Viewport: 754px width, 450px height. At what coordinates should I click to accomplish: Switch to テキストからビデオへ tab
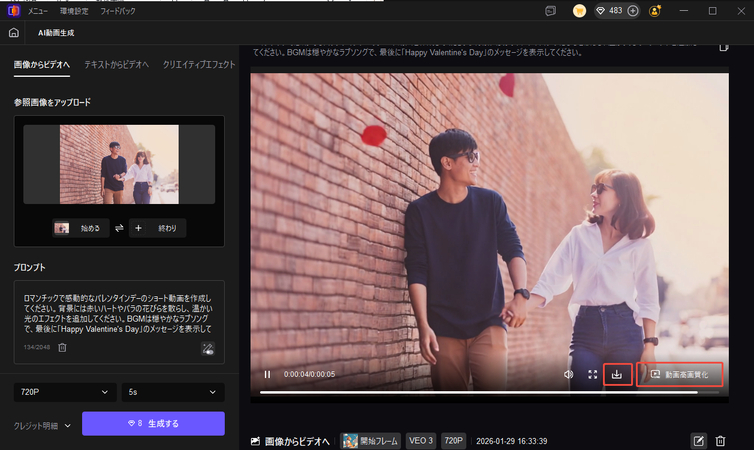point(116,64)
